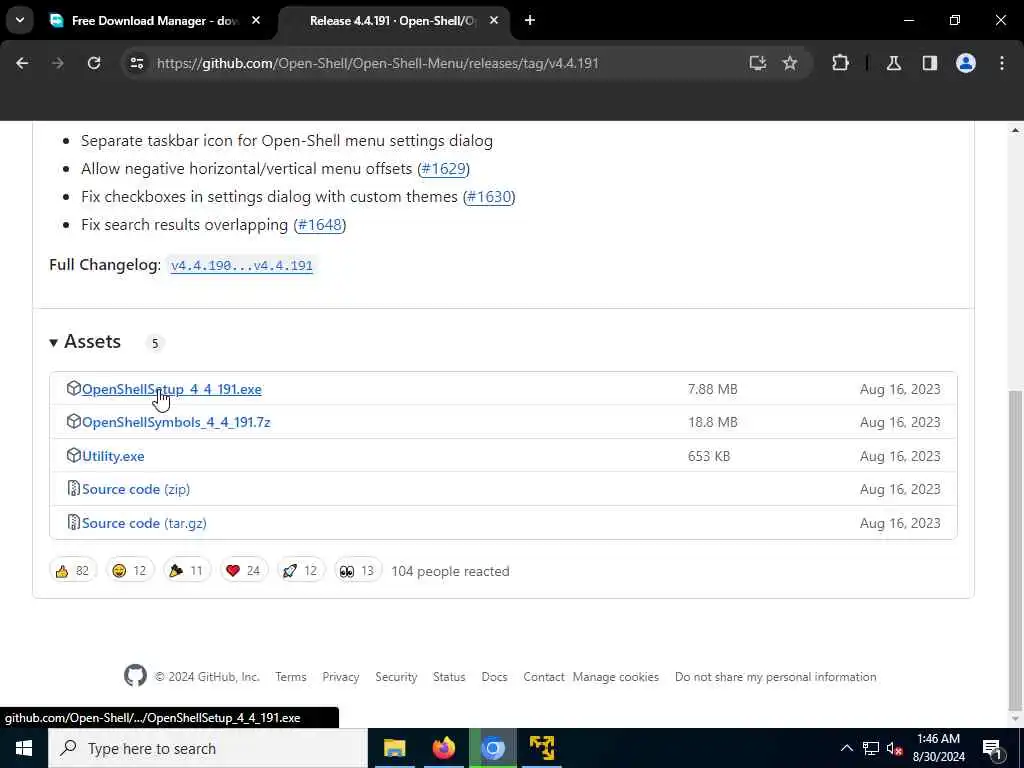Click the package icon beside Utility.exe

[73, 455]
